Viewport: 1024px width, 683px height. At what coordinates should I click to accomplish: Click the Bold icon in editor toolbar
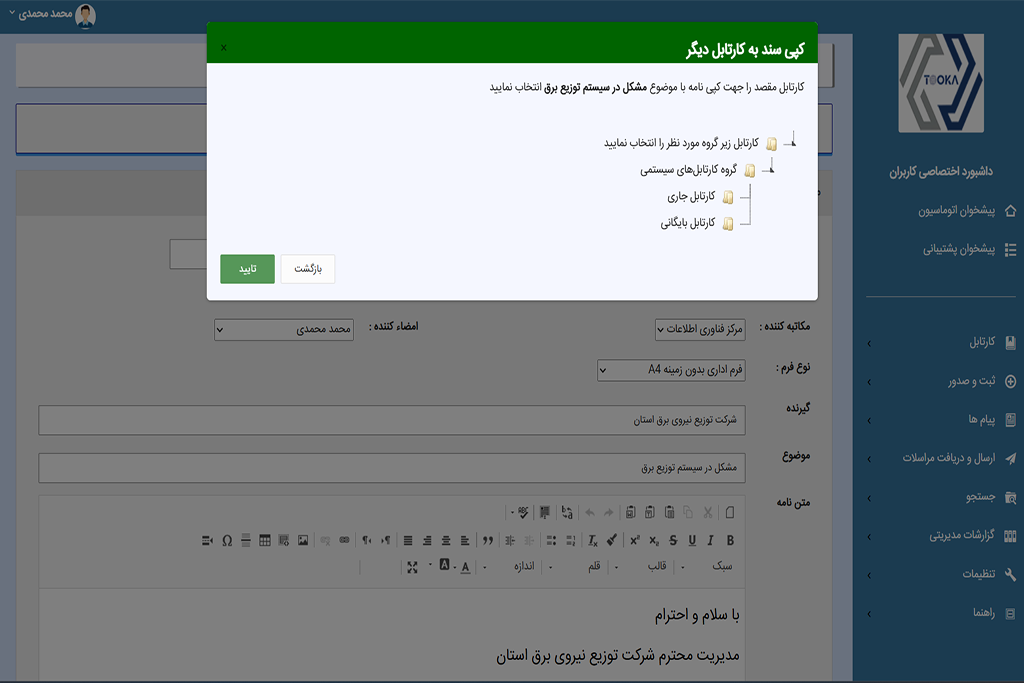730,541
